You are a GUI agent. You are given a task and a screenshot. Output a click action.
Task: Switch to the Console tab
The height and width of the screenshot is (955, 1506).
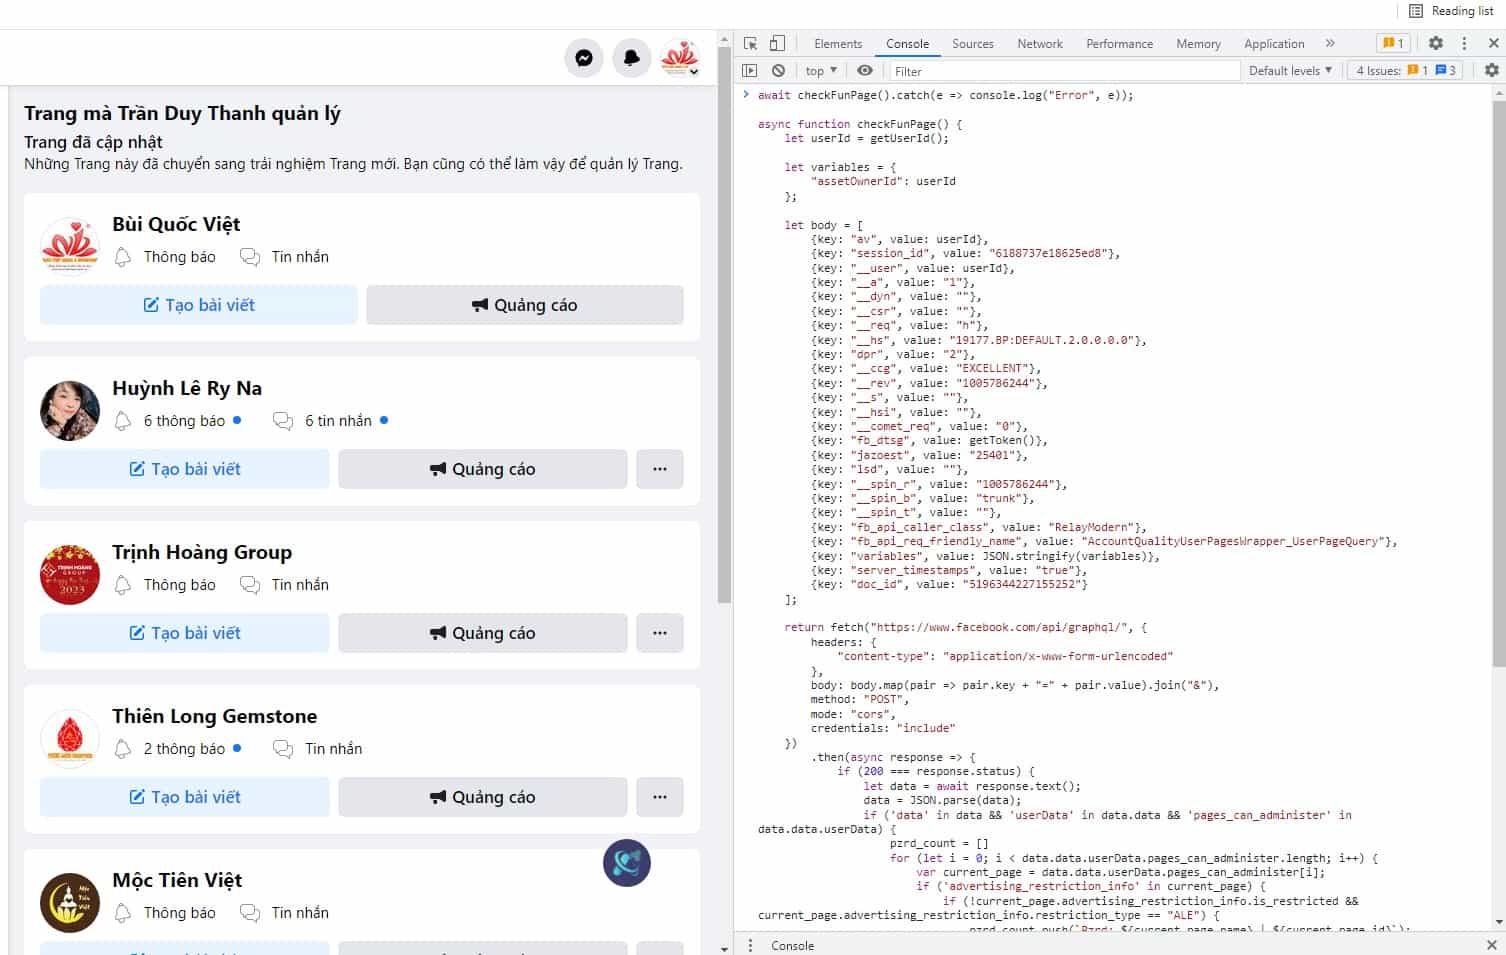[x=907, y=44]
